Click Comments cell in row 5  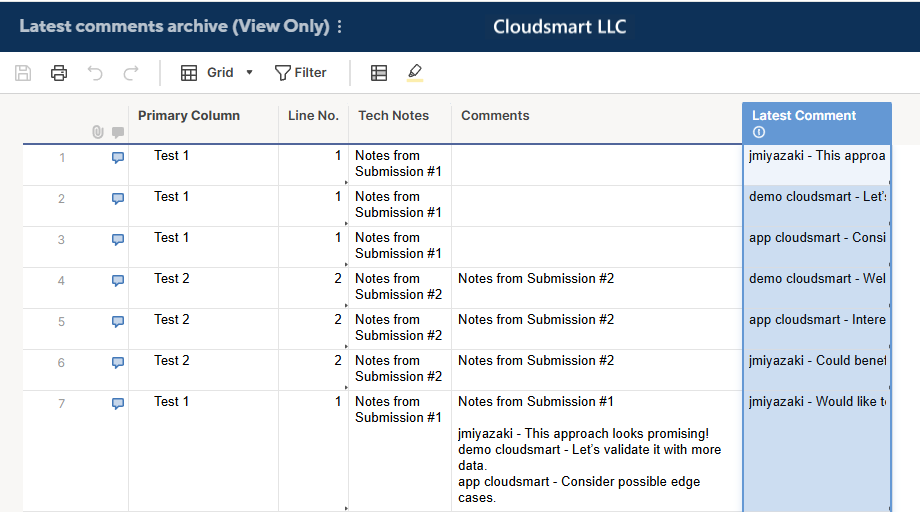597,329
